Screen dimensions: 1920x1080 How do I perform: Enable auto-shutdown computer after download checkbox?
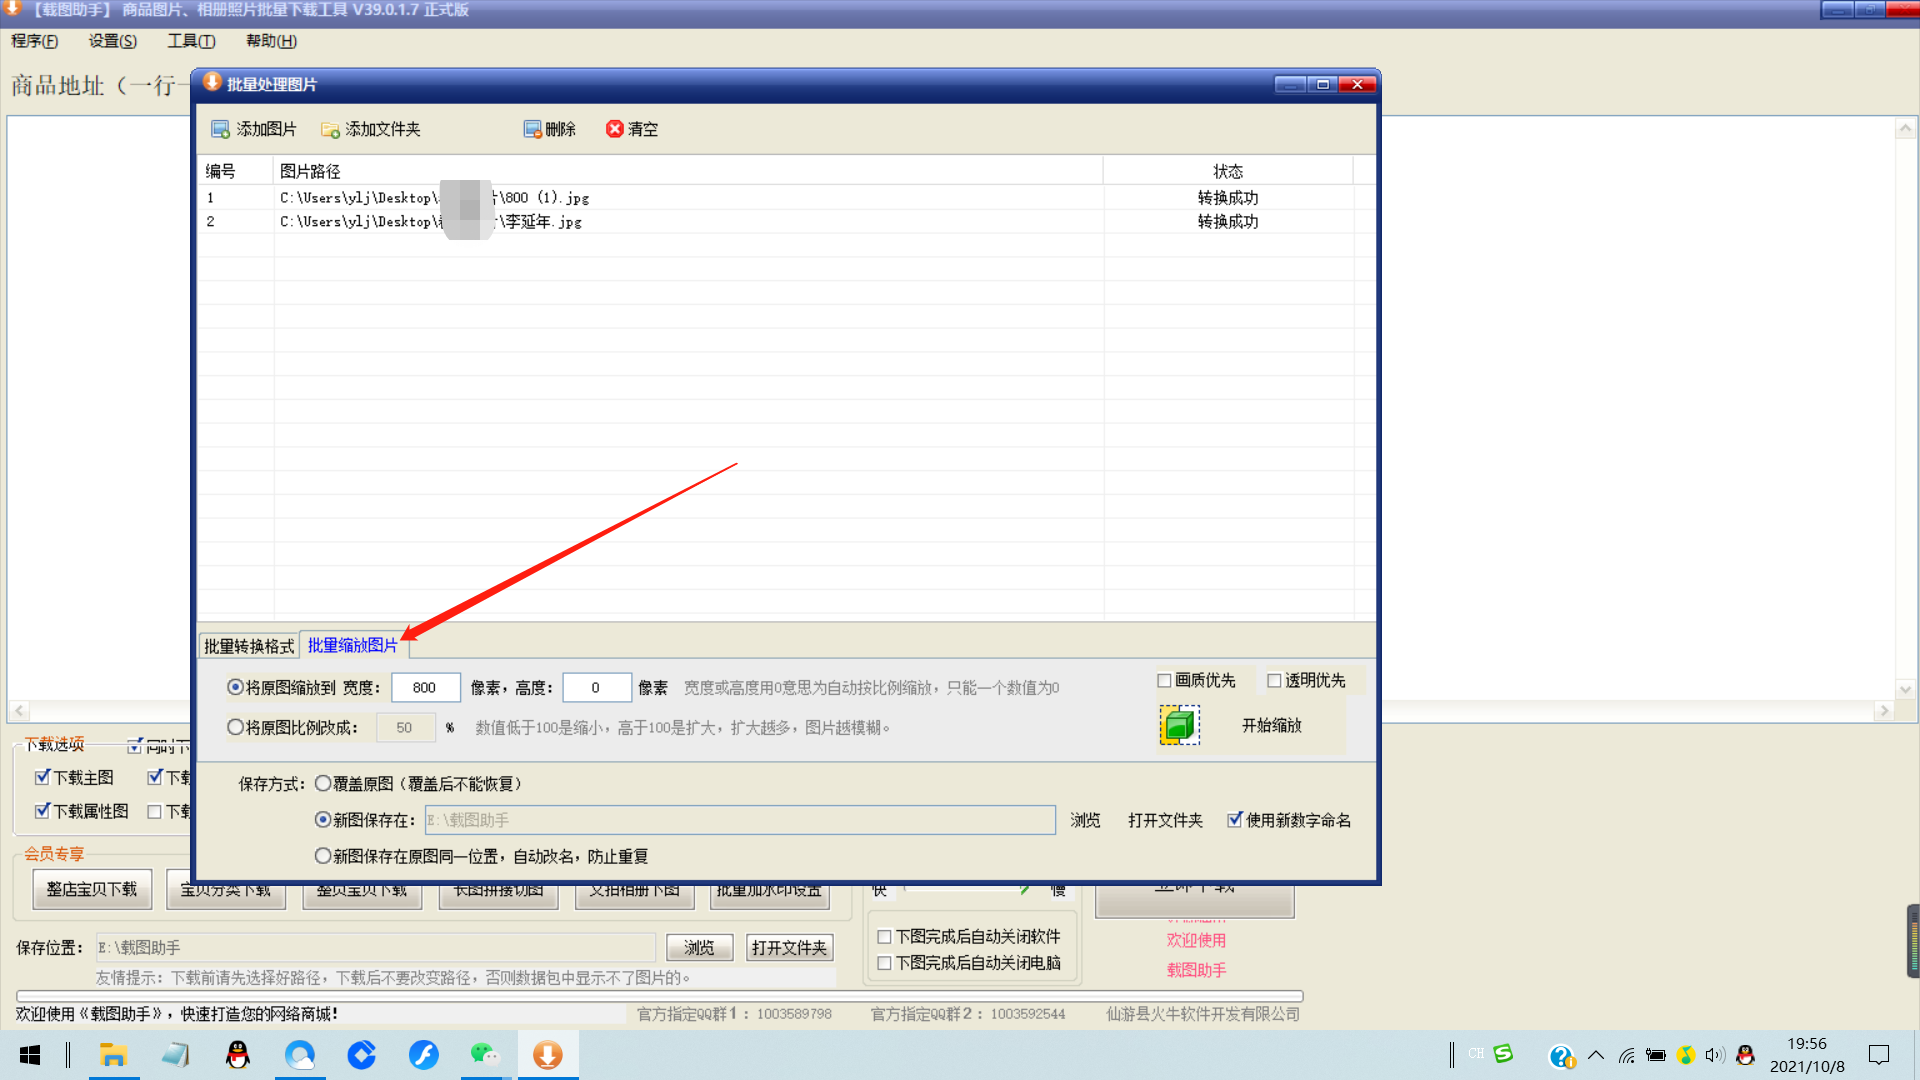pyautogui.click(x=884, y=963)
